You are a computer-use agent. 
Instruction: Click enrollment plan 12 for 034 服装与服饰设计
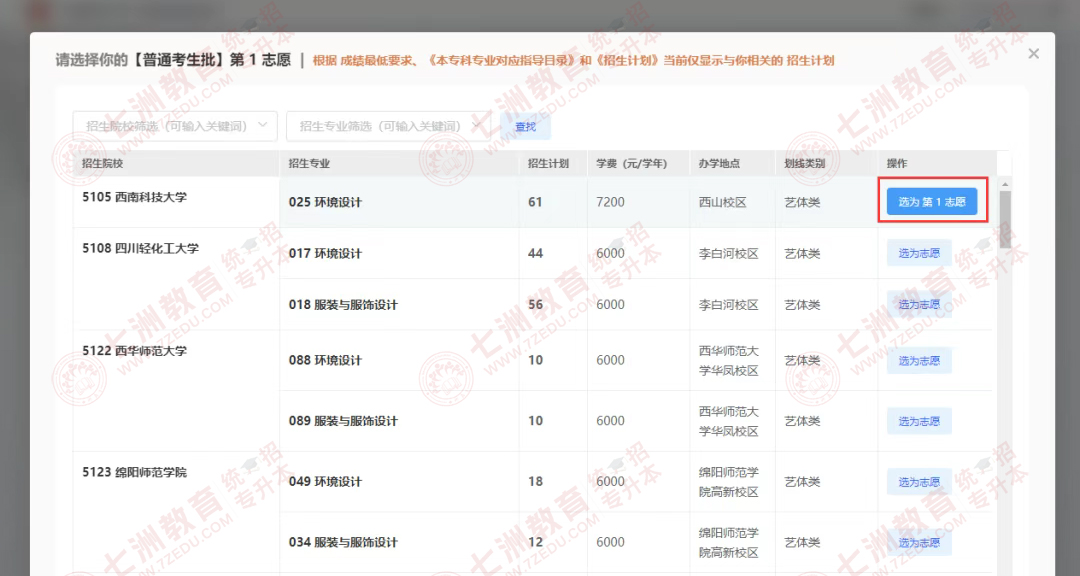pyautogui.click(x=535, y=542)
